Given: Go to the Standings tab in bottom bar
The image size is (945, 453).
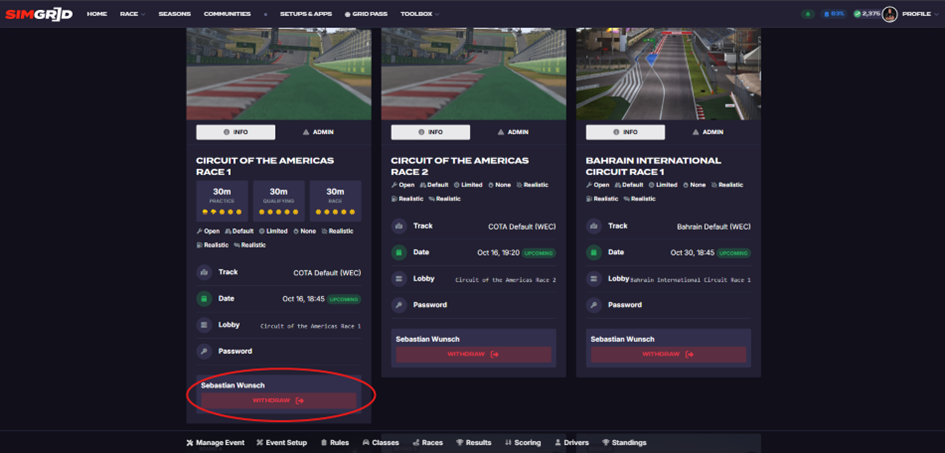Looking at the screenshot, I should point(624,442).
